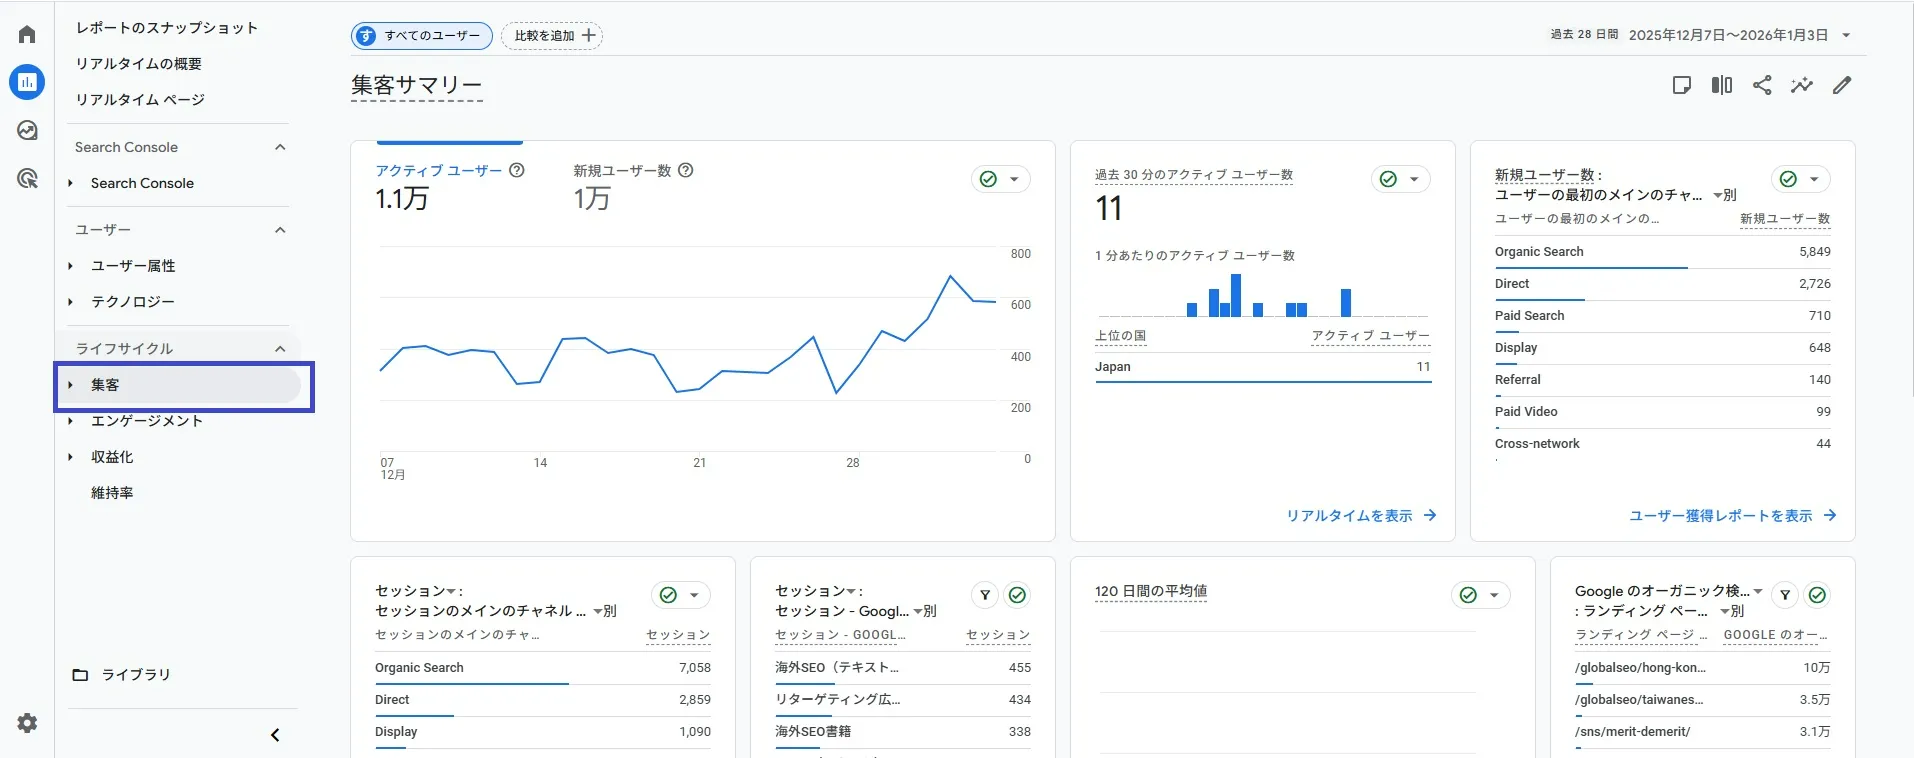This screenshot has height=758, width=1914.
Task: Open 維持率 report
Action: [x=112, y=493]
